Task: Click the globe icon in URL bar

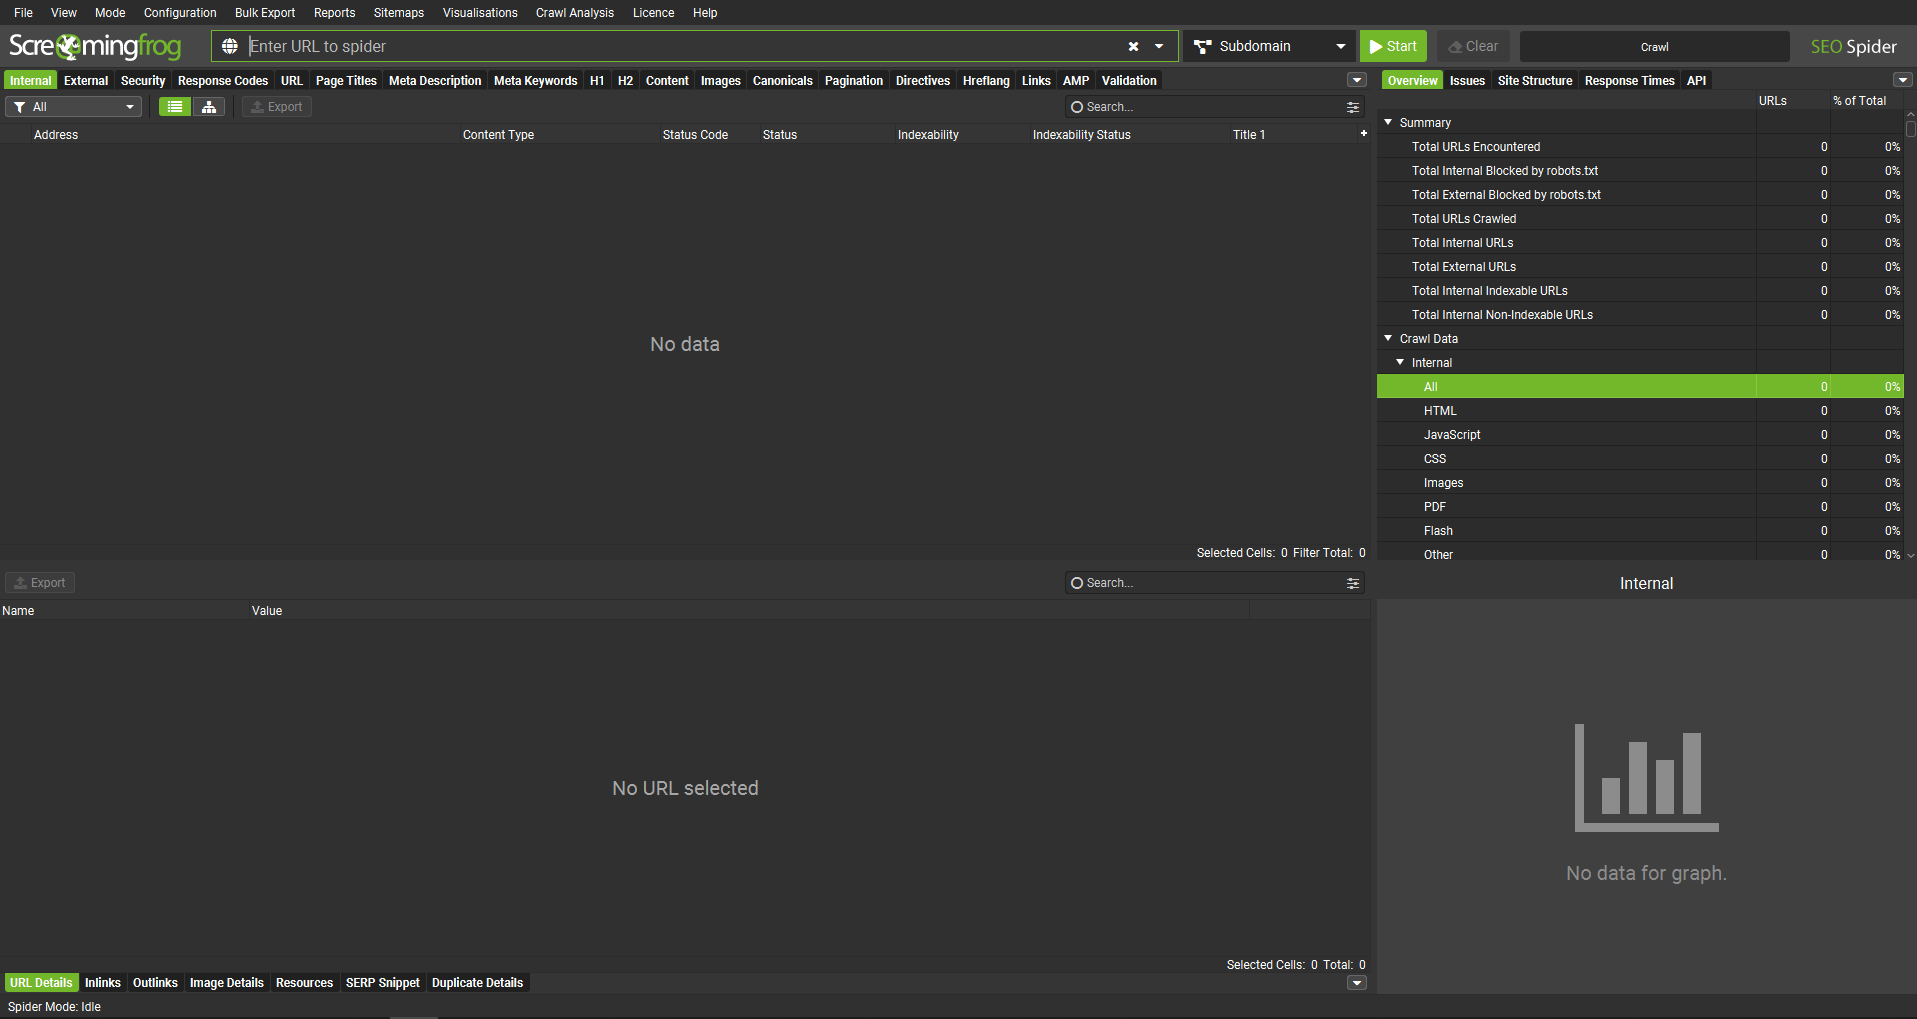Action: point(230,46)
